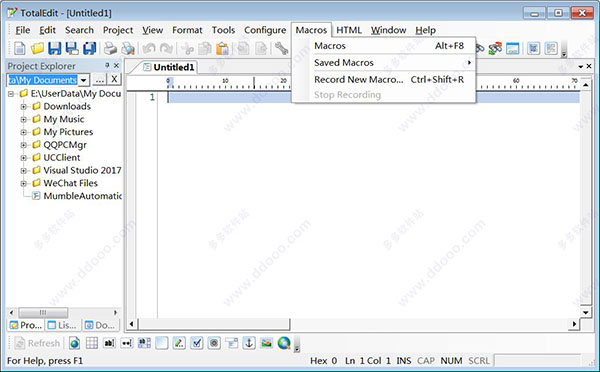Expand the Downloads folder node
Image resolution: width=600 pixels, height=372 pixels.
[24, 106]
